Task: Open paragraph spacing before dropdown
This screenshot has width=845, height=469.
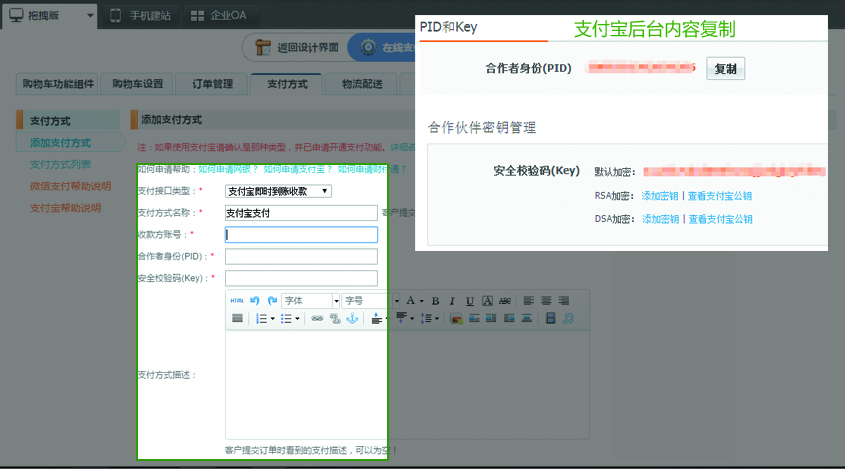Action: [387, 319]
